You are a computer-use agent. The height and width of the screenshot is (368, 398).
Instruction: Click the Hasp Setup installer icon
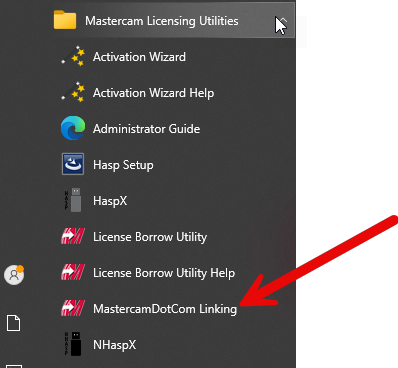[73, 164]
